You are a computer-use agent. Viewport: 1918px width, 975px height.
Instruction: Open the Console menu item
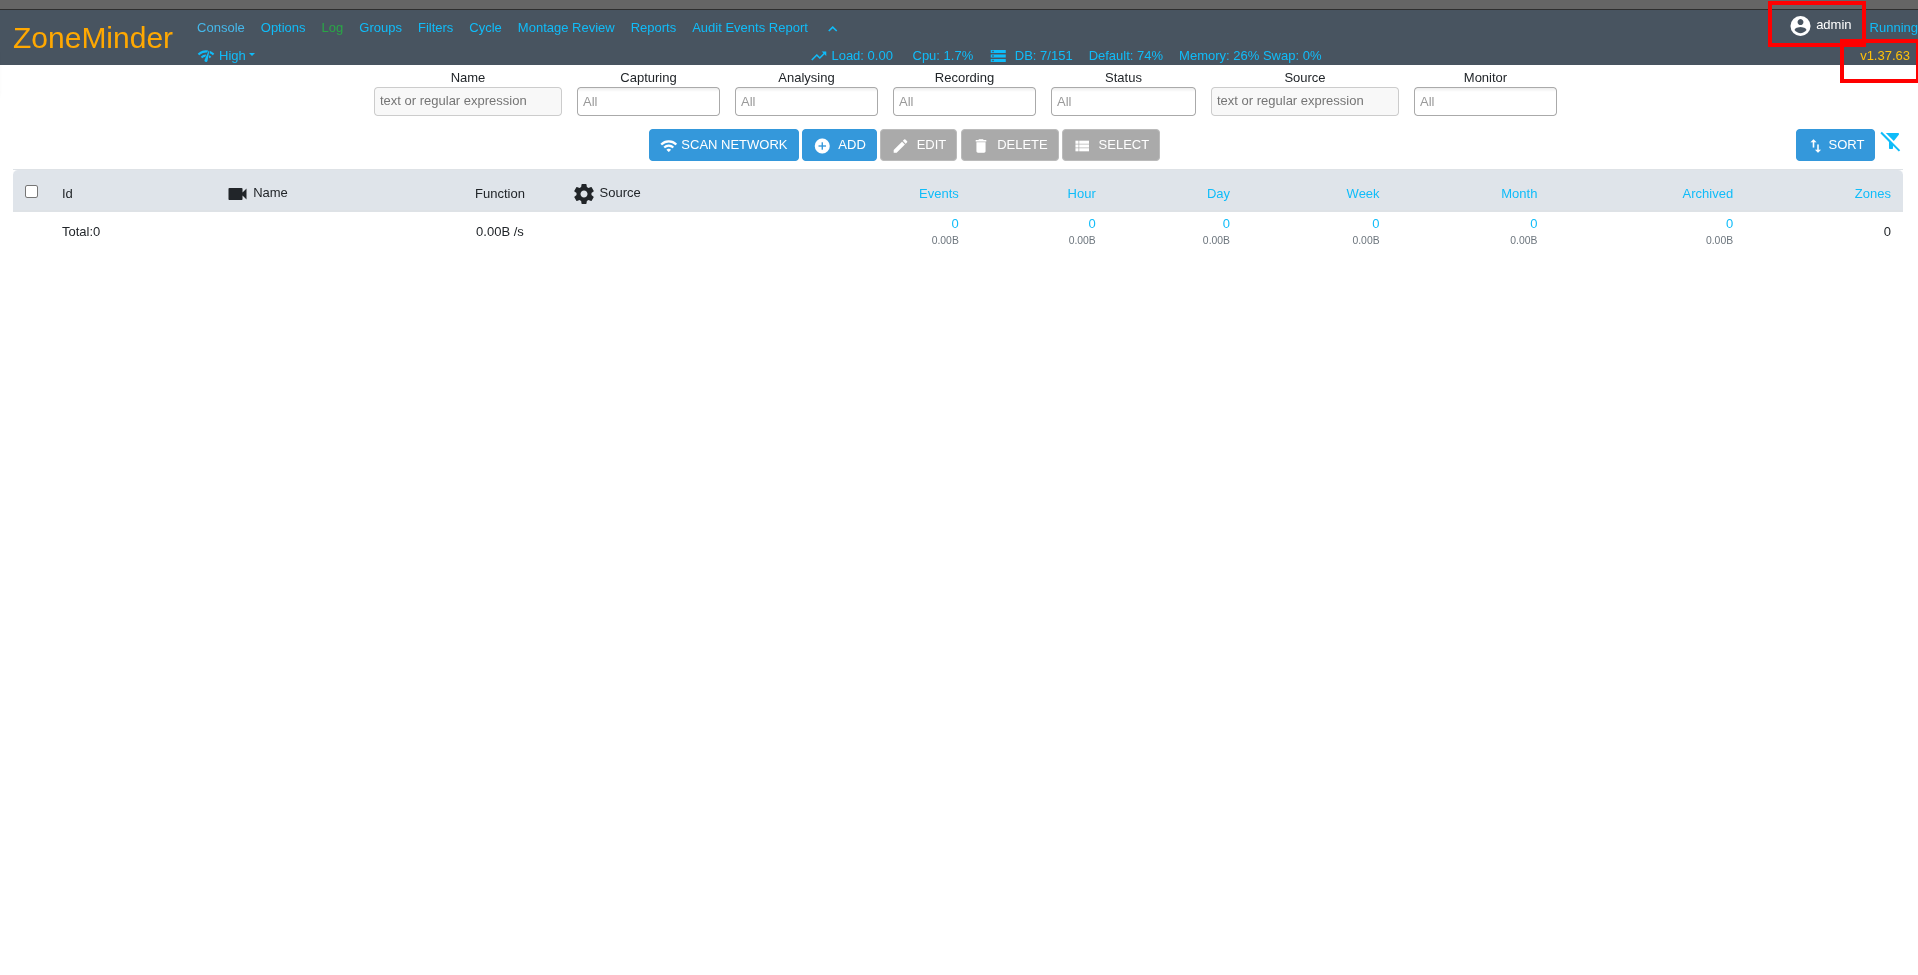[221, 28]
